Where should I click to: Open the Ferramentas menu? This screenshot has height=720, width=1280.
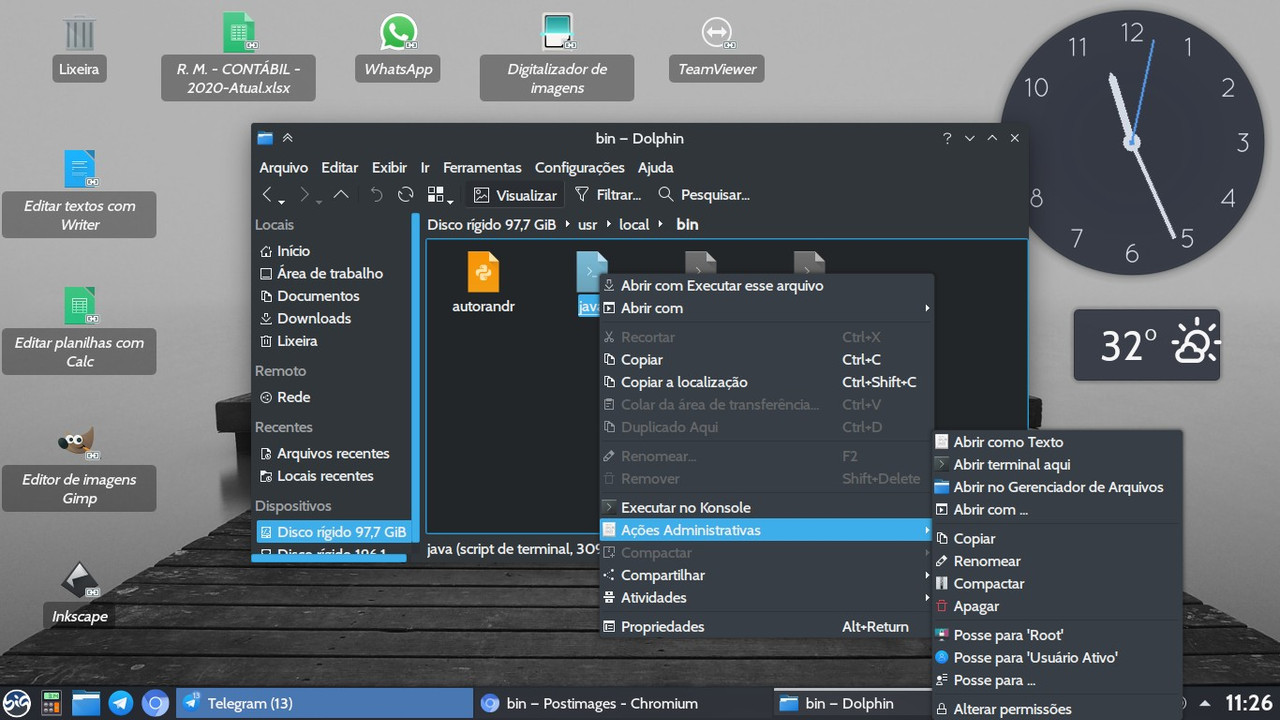[x=482, y=167]
